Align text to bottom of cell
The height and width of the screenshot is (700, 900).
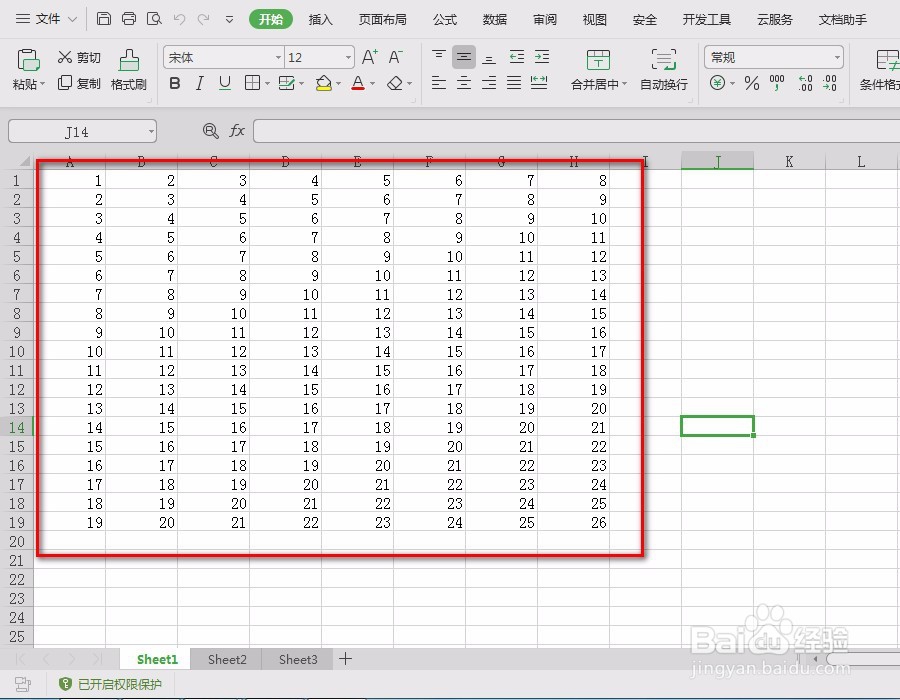click(x=489, y=57)
